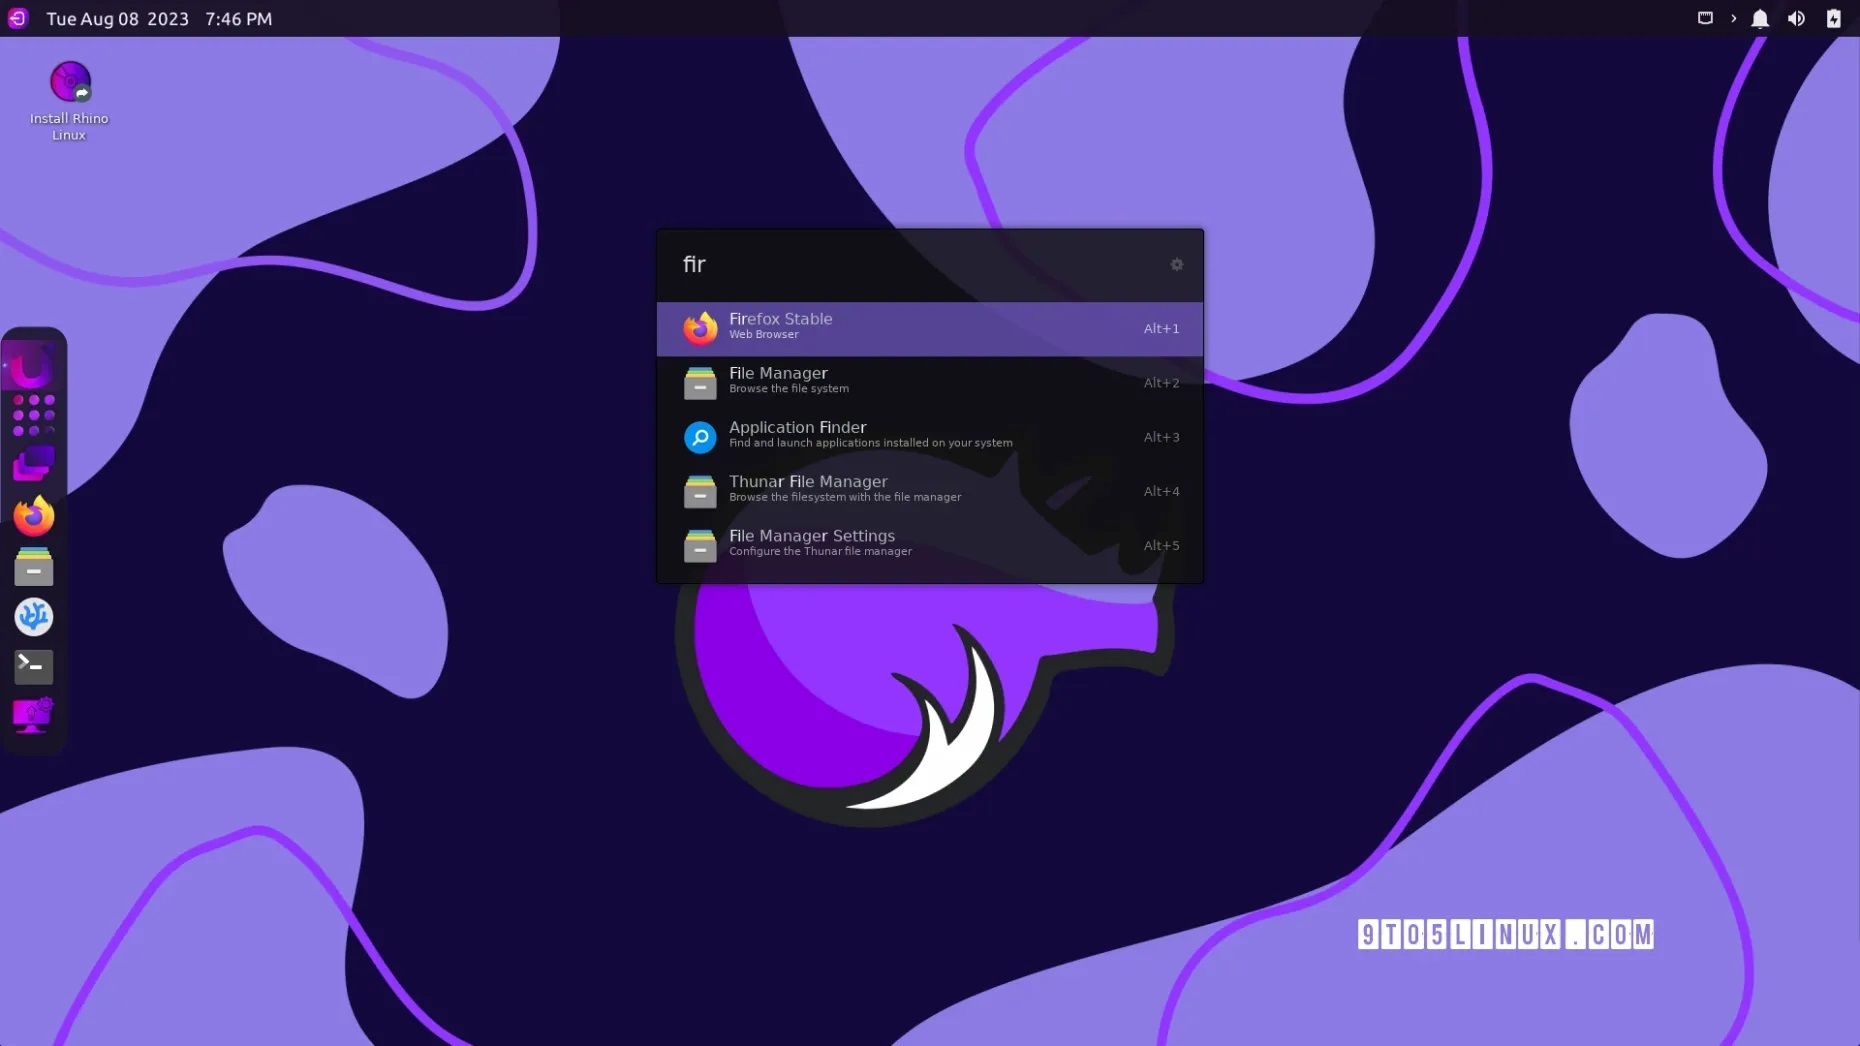Image resolution: width=1860 pixels, height=1046 pixels.
Task: Select the File Manager Settings result
Action: click(930, 545)
